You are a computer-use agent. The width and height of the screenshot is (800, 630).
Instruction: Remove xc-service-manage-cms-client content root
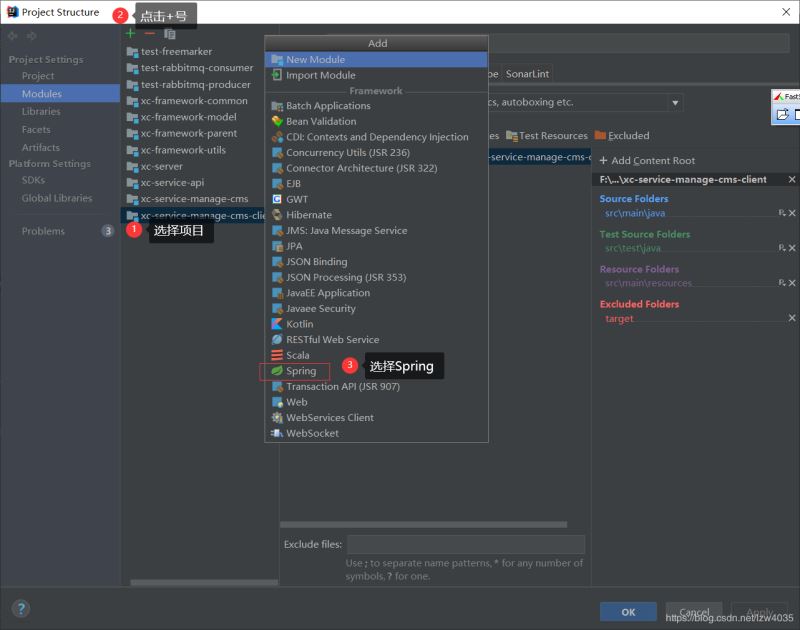coord(791,180)
